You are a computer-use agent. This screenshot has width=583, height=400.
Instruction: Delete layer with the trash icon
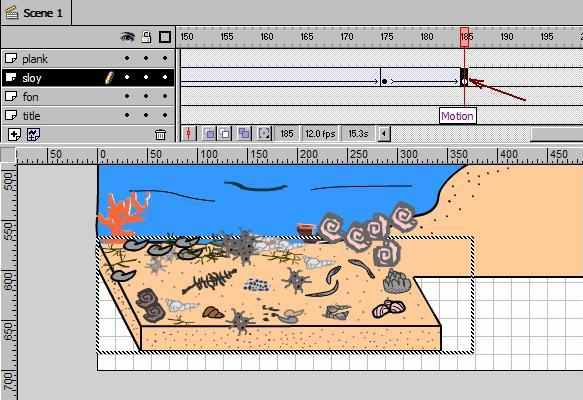coord(160,134)
